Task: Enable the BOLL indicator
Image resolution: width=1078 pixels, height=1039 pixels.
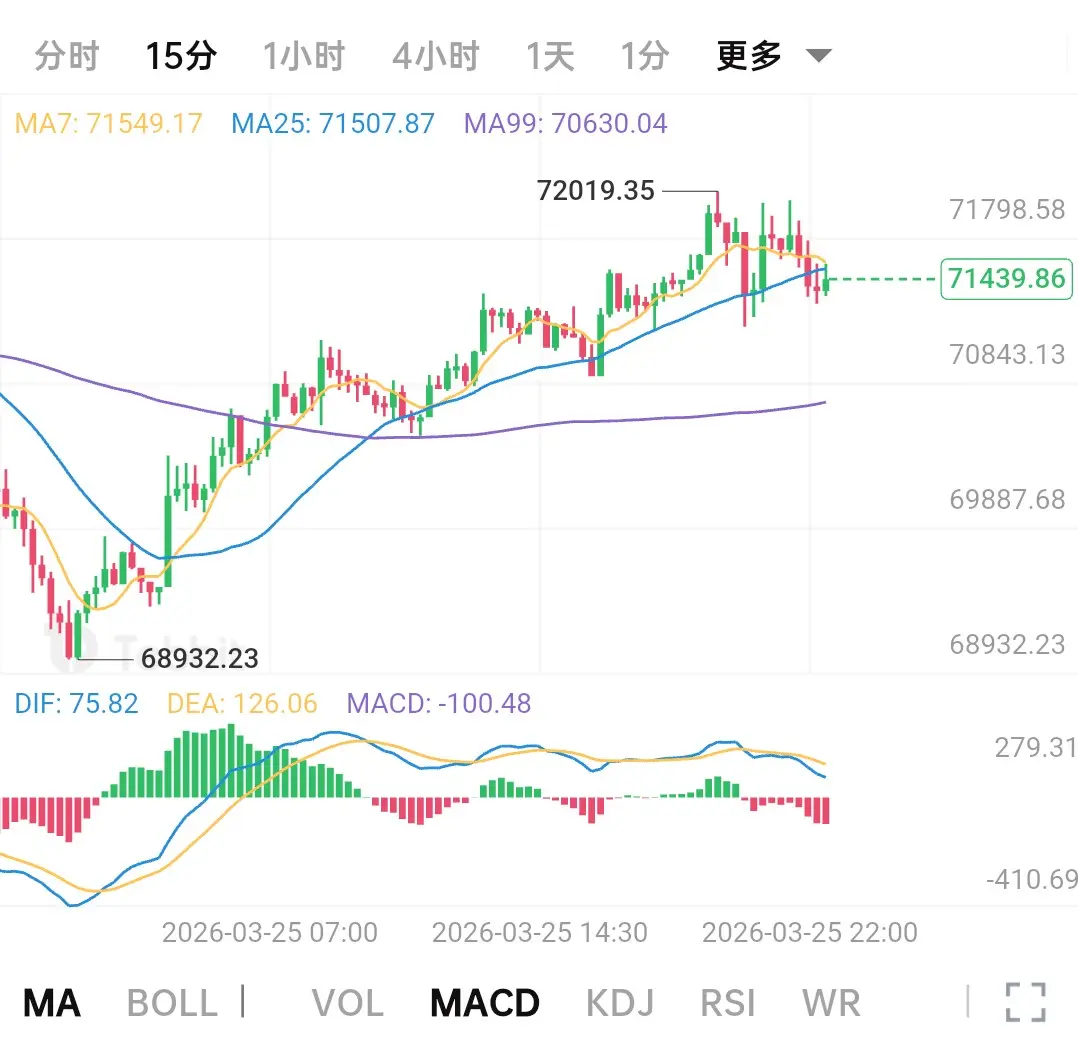Action: tap(173, 1003)
